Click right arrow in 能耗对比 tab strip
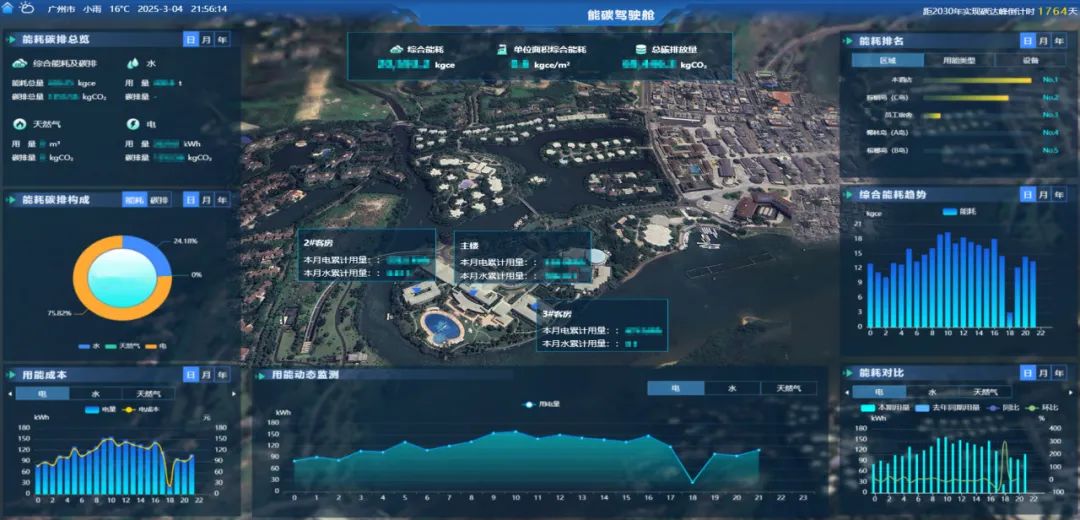The image size is (1080, 520). click(1070, 392)
